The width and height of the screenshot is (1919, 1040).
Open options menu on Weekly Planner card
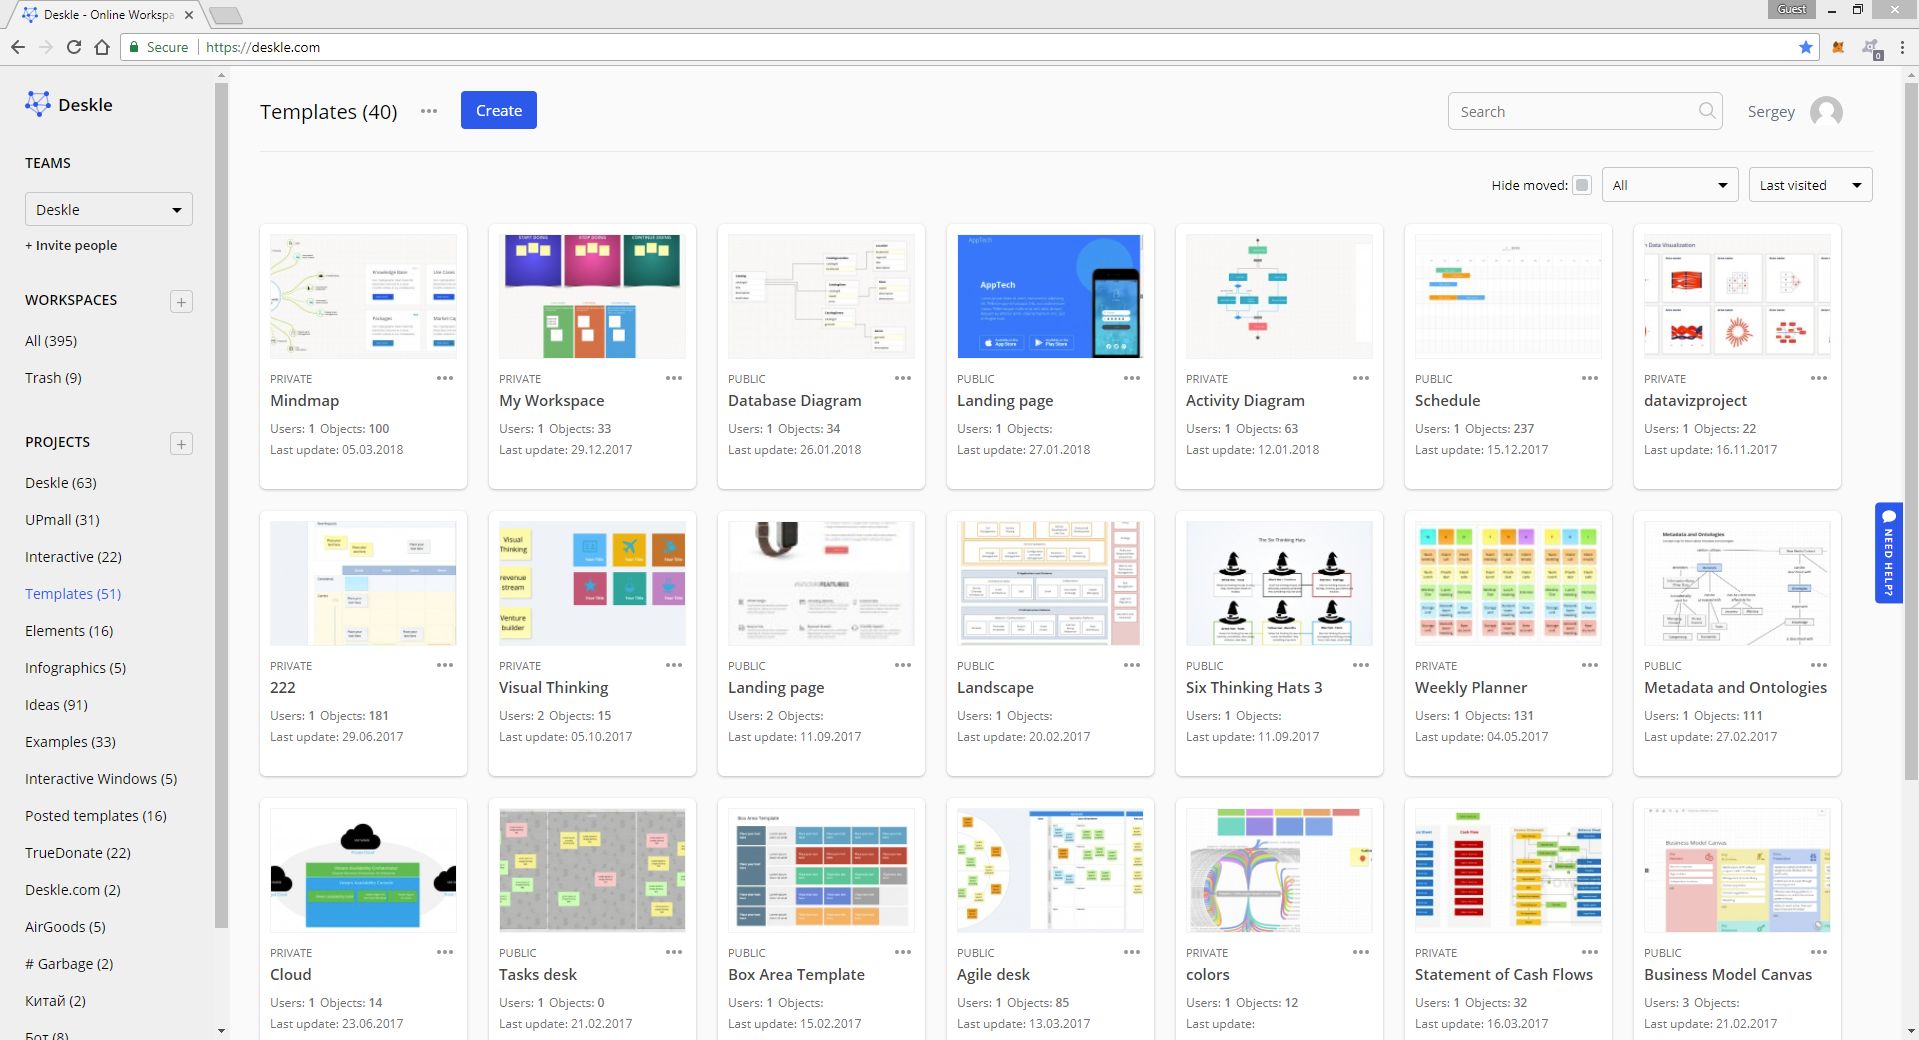pyautogui.click(x=1590, y=665)
